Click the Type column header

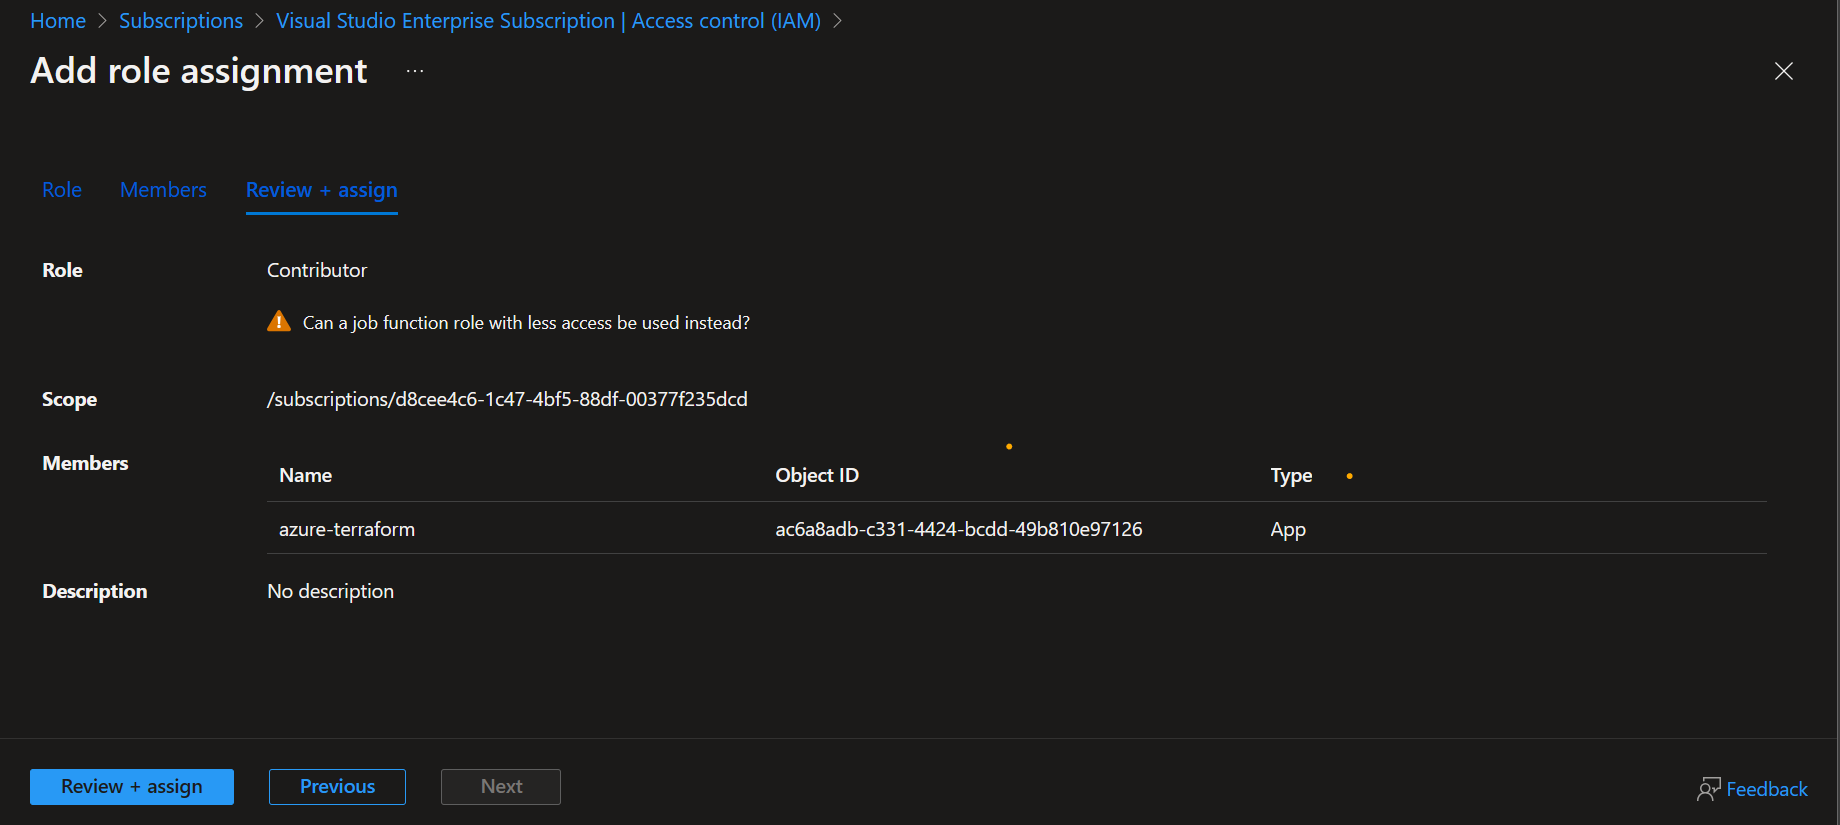(1291, 476)
